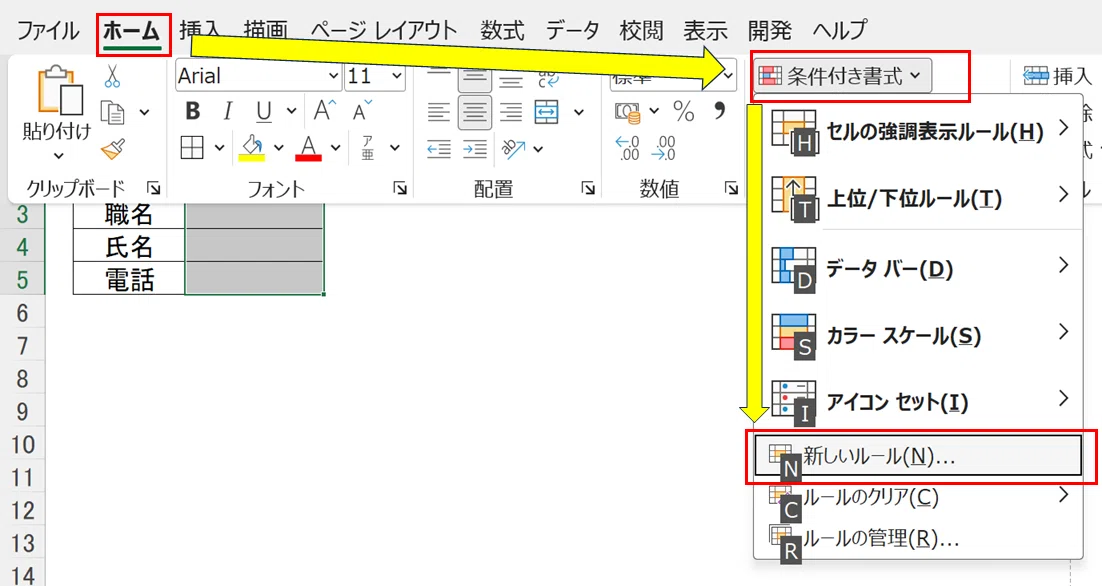
Task: Increase font size with larger A
Action: pos(325,111)
